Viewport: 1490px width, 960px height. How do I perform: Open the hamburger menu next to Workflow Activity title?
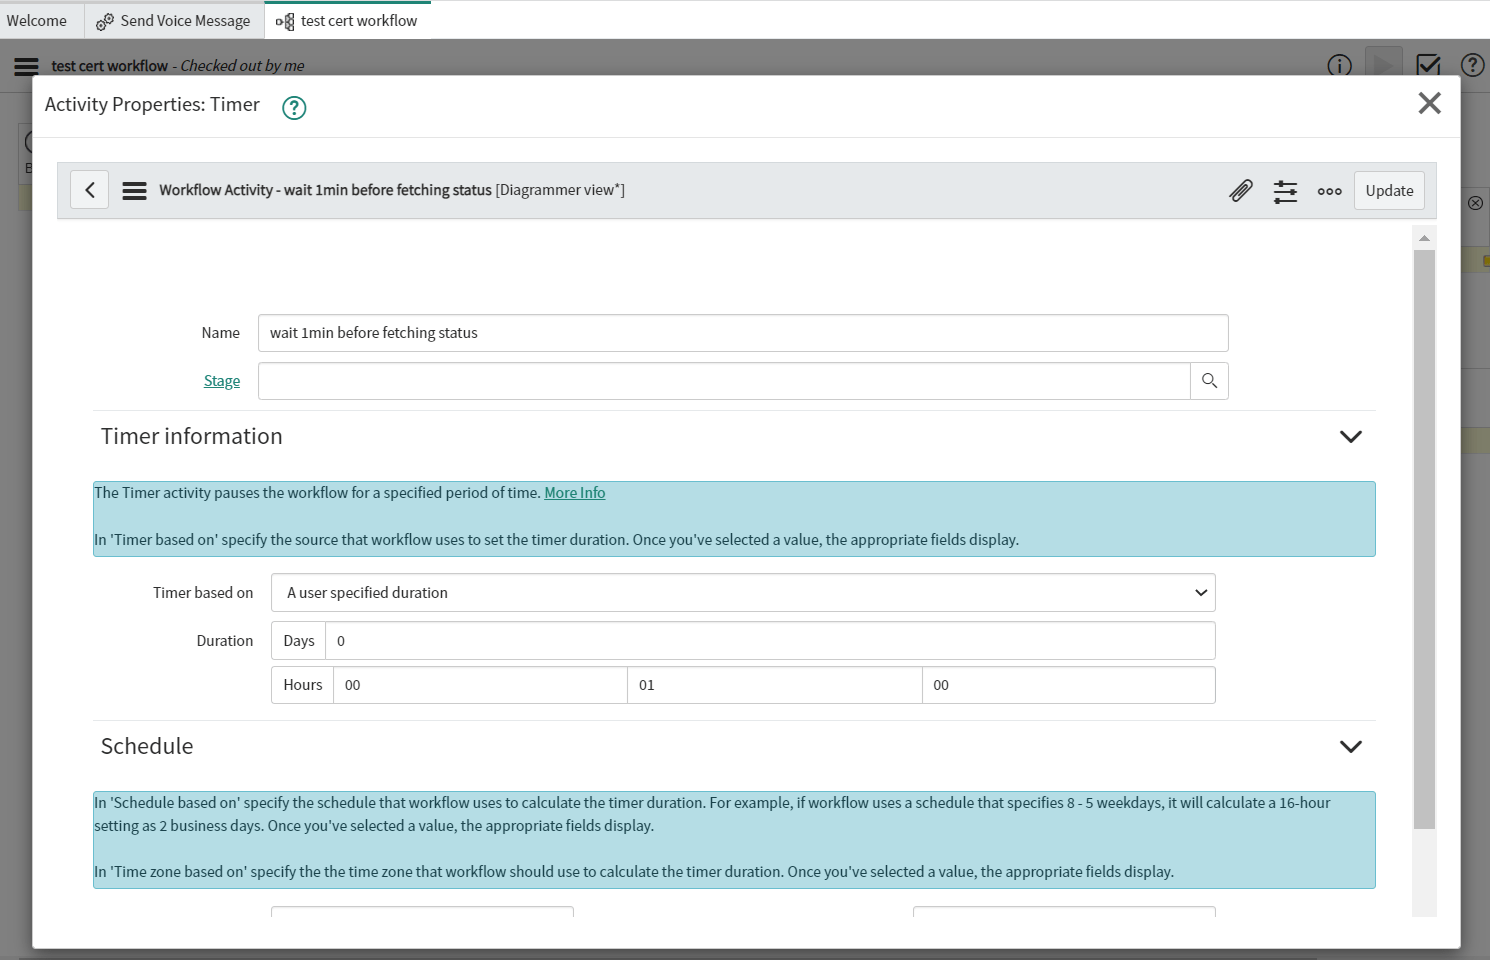point(134,189)
